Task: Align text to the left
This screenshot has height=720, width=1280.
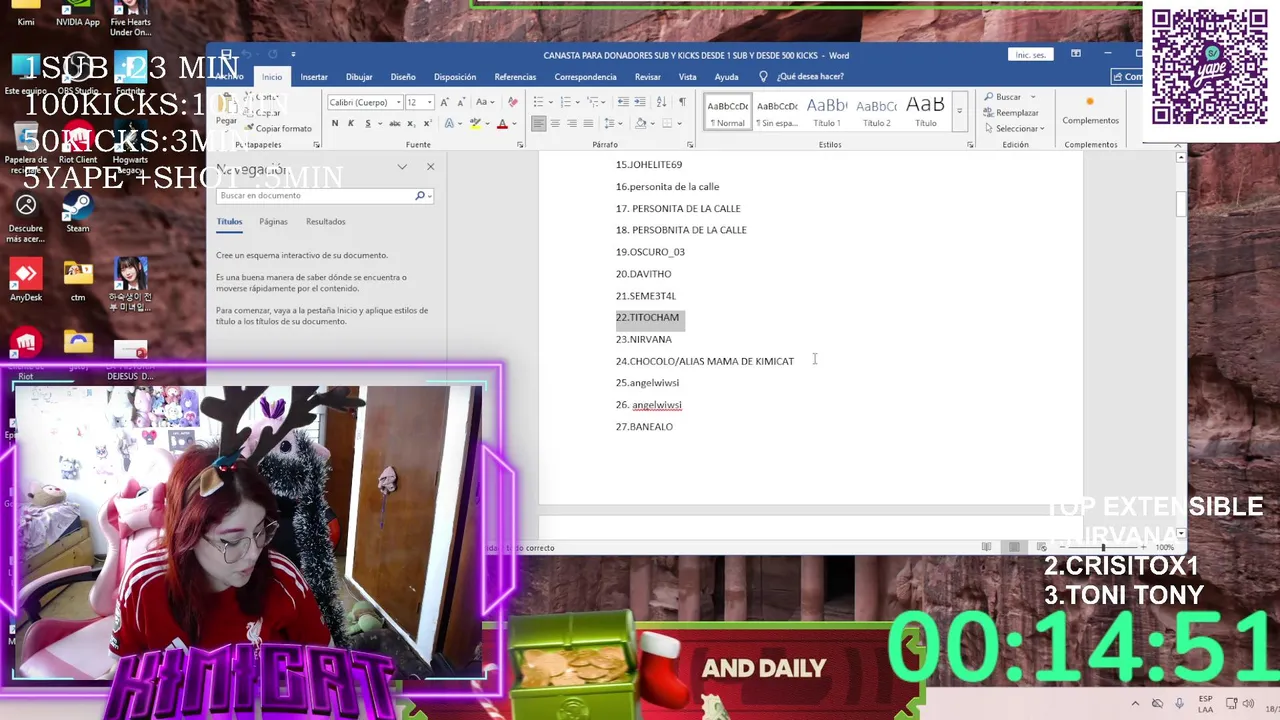Action: (539, 123)
